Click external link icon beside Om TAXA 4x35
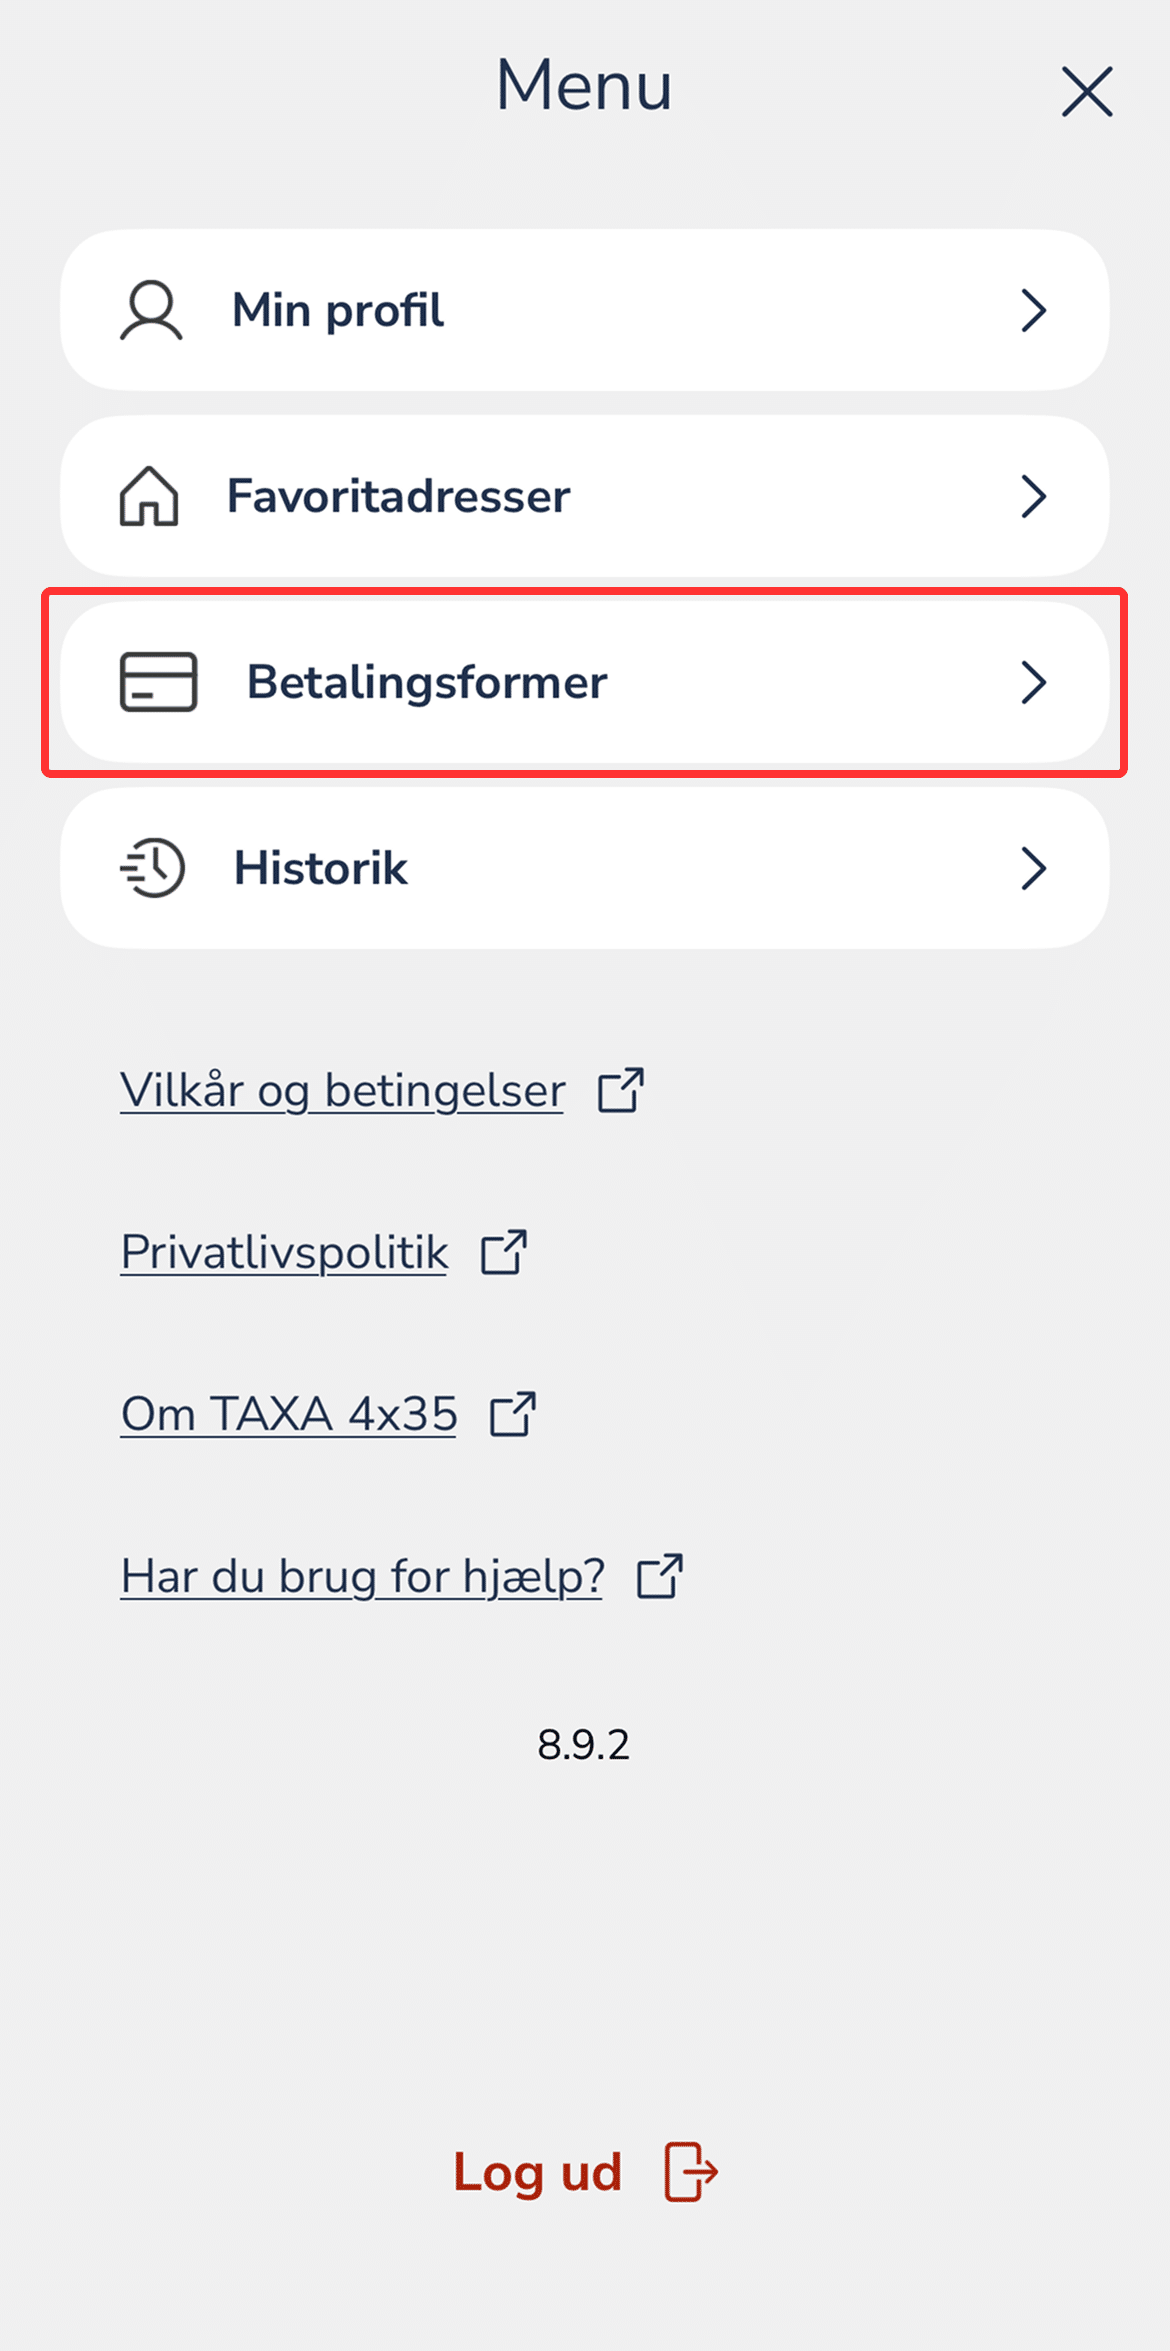Screen dimensions: 1170x2351 click(x=513, y=1414)
